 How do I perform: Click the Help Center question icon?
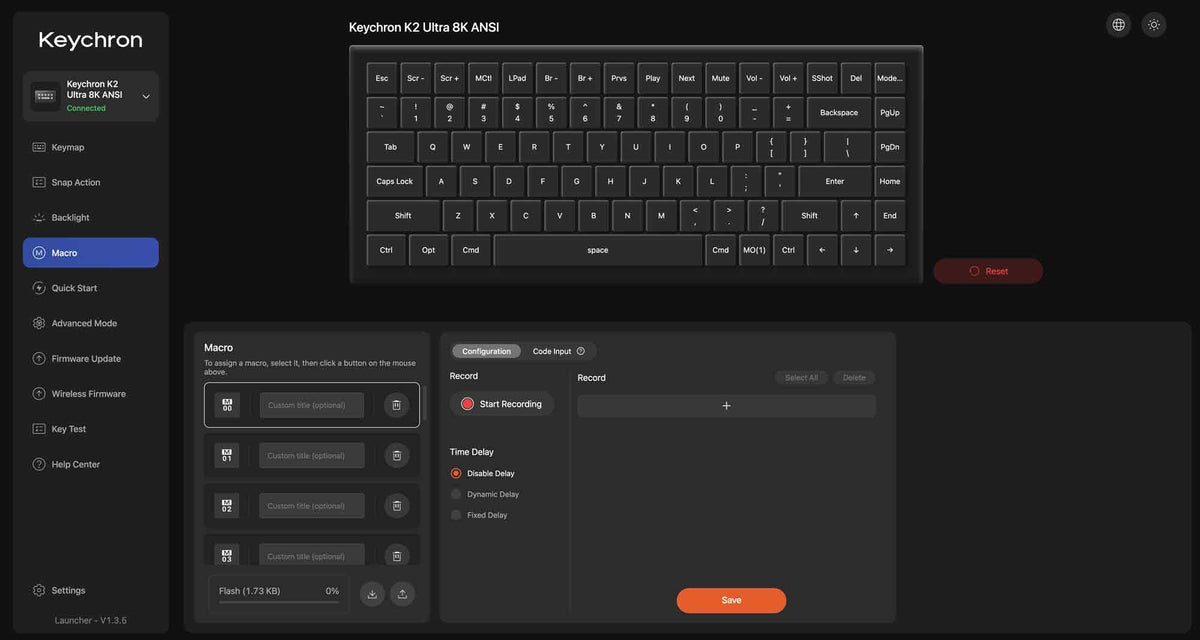click(39, 464)
